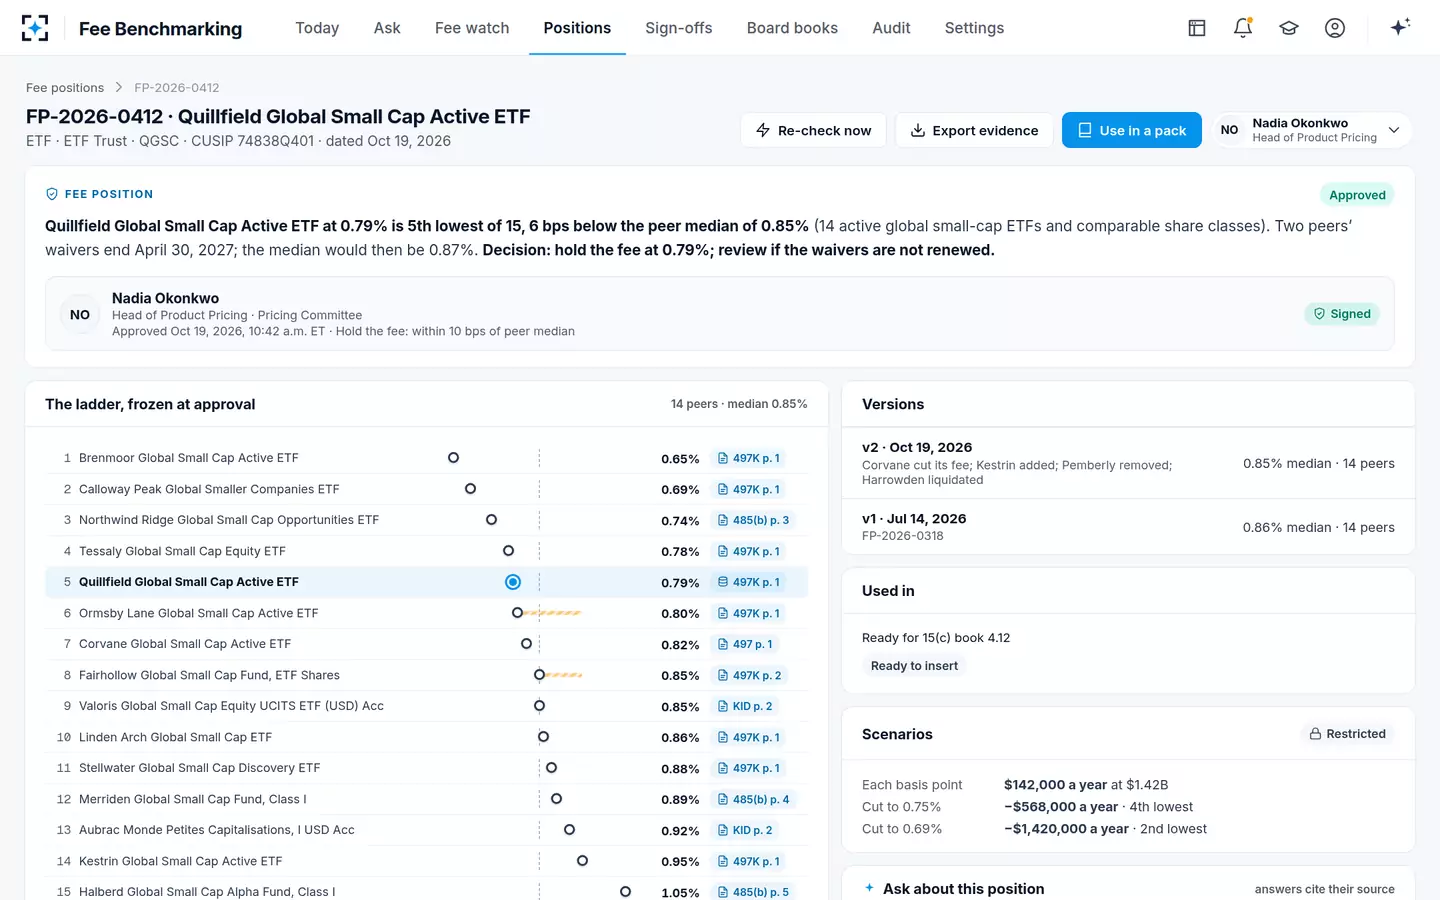The height and width of the screenshot is (900, 1440).
Task: Click the Signed shield badge
Action: (x=1342, y=314)
